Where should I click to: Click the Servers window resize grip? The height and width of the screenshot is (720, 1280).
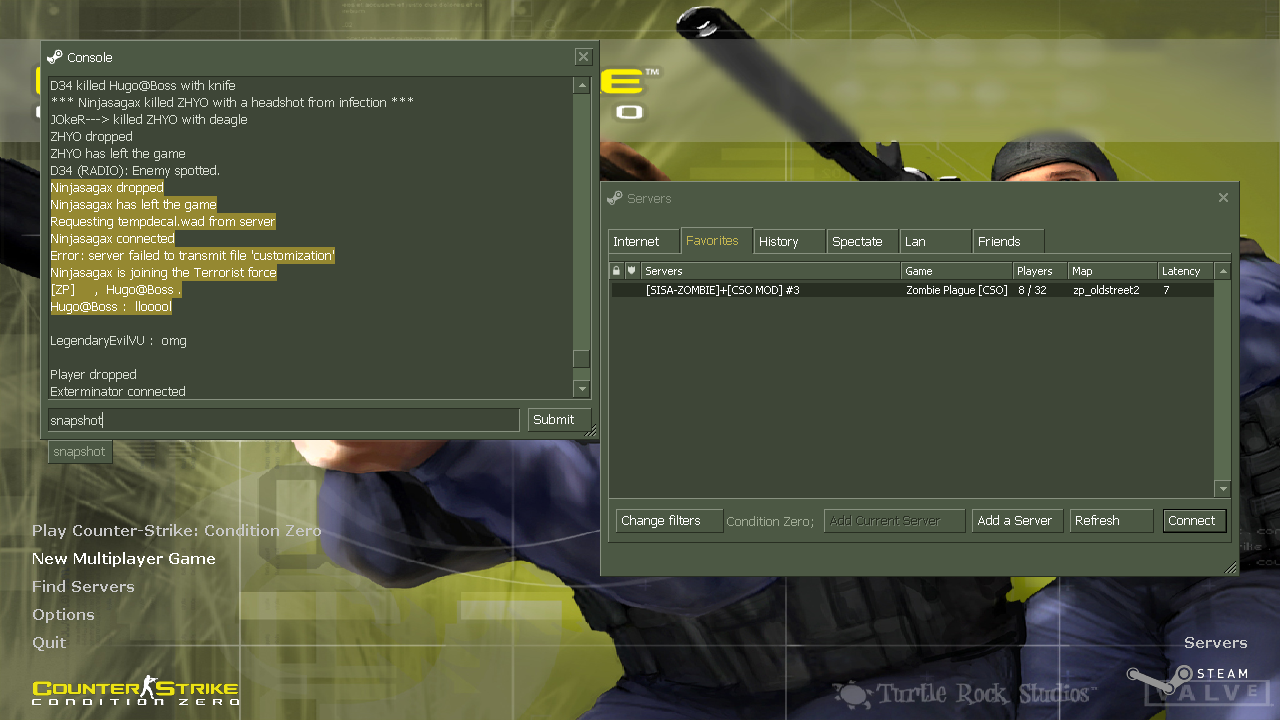click(x=1231, y=568)
